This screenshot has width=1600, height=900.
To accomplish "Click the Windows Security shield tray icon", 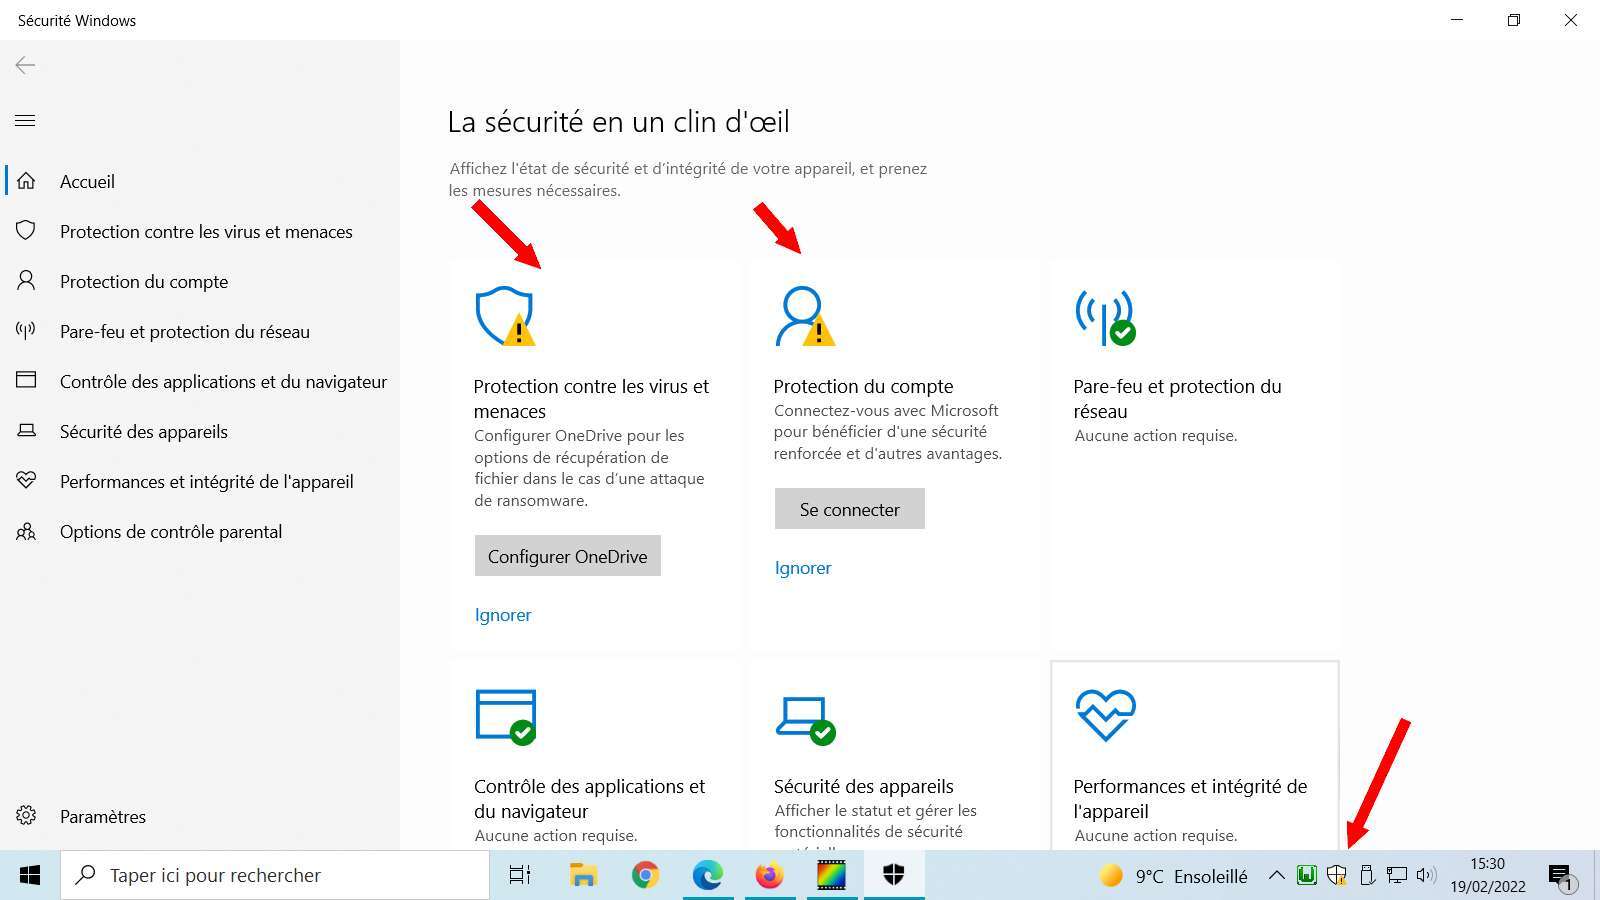I will (1337, 876).
